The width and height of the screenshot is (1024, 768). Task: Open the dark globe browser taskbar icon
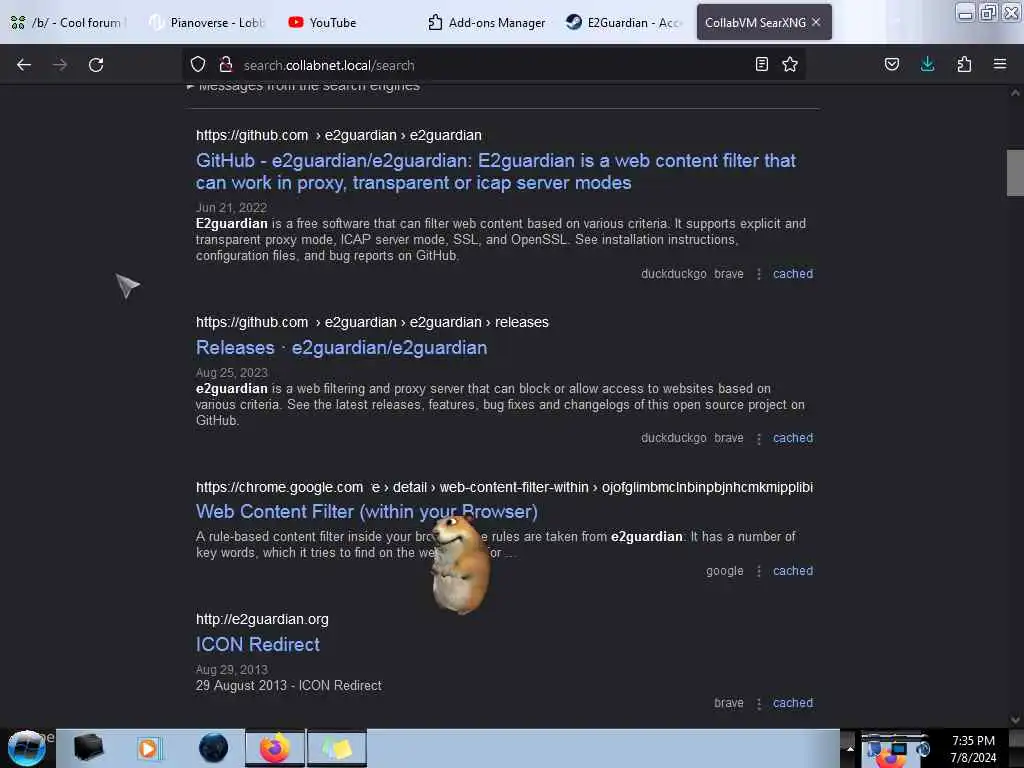[213, 748]
